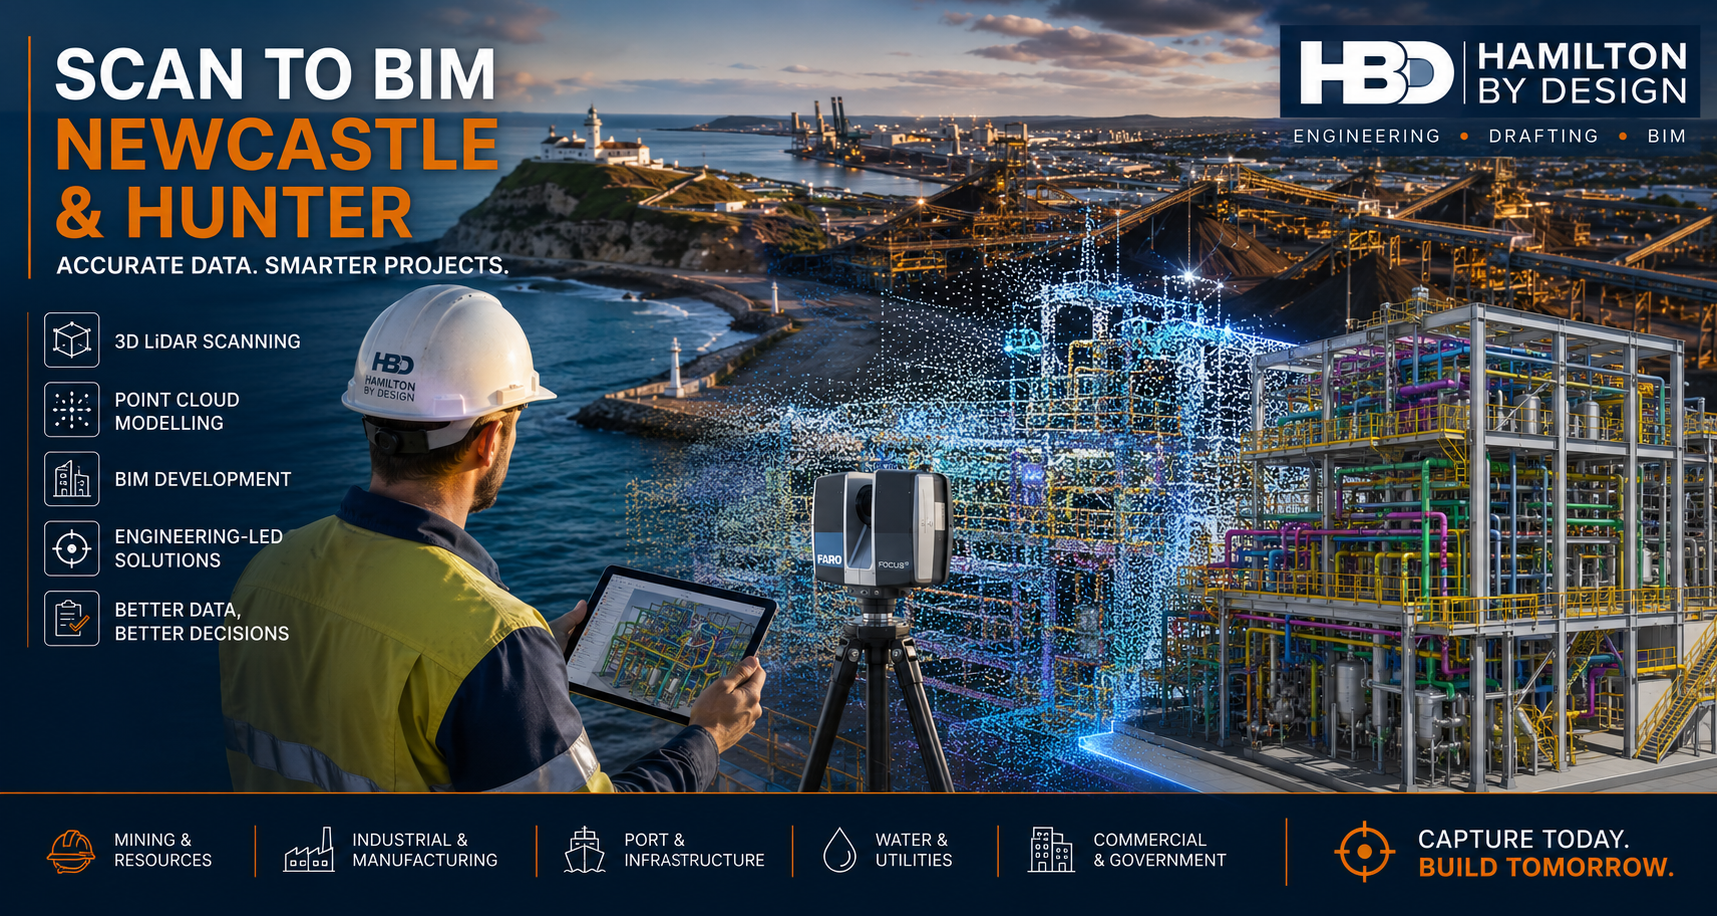Image resolution: width=1717 pixels, height=916 pixels.
Task: Click the '3D LiDAR SCANNING' label
Action: pos(207,341)
